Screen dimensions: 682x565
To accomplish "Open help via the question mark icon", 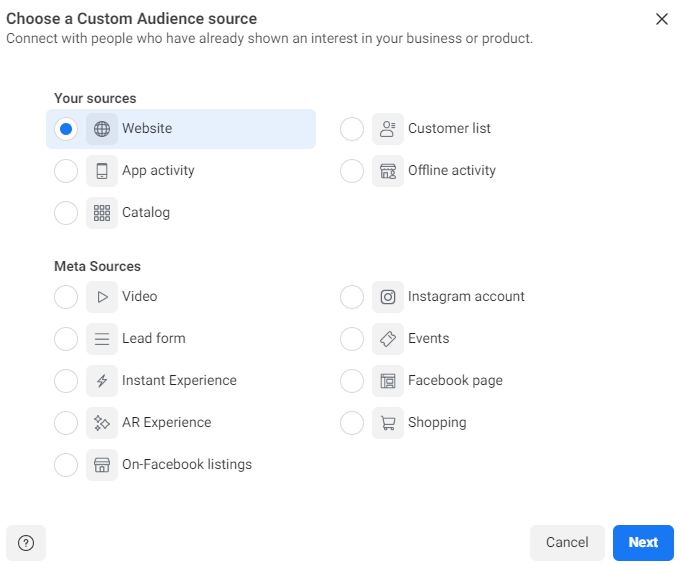I will pos(26,543).
